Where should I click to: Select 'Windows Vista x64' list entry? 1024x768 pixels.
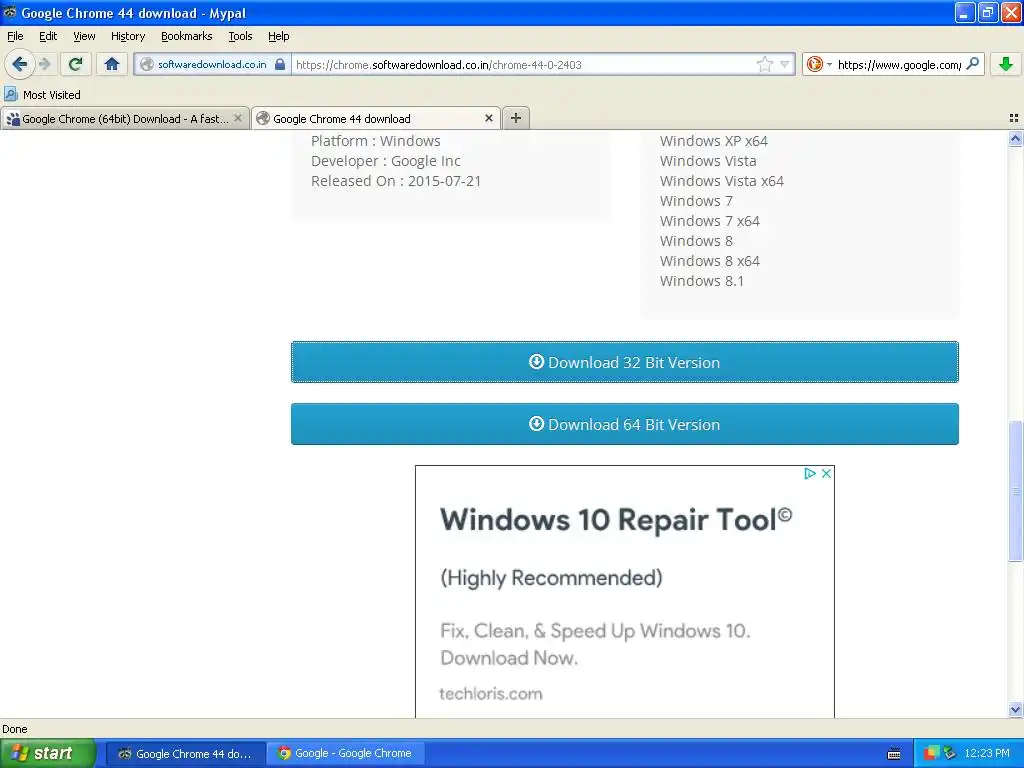722,181
